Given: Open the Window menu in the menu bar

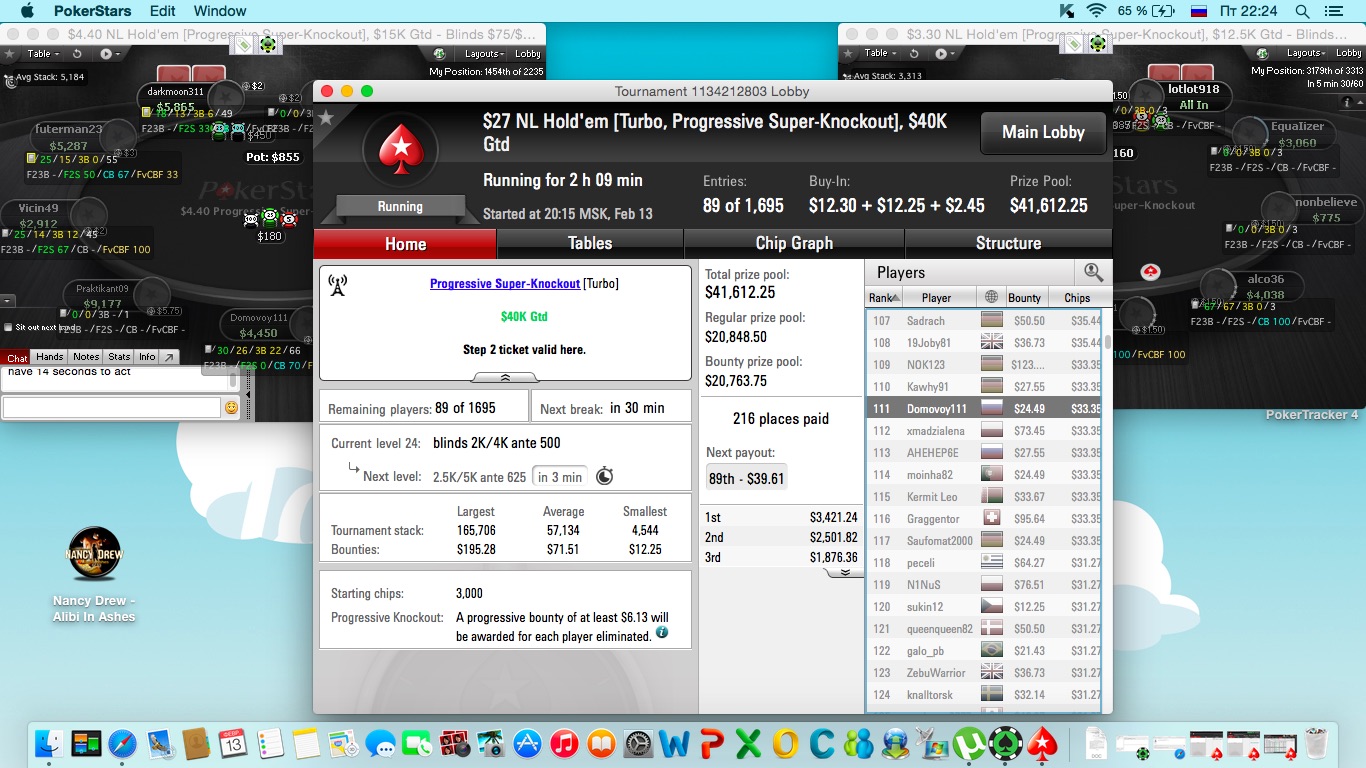Looking at the screenshot, I should (220, 11).
